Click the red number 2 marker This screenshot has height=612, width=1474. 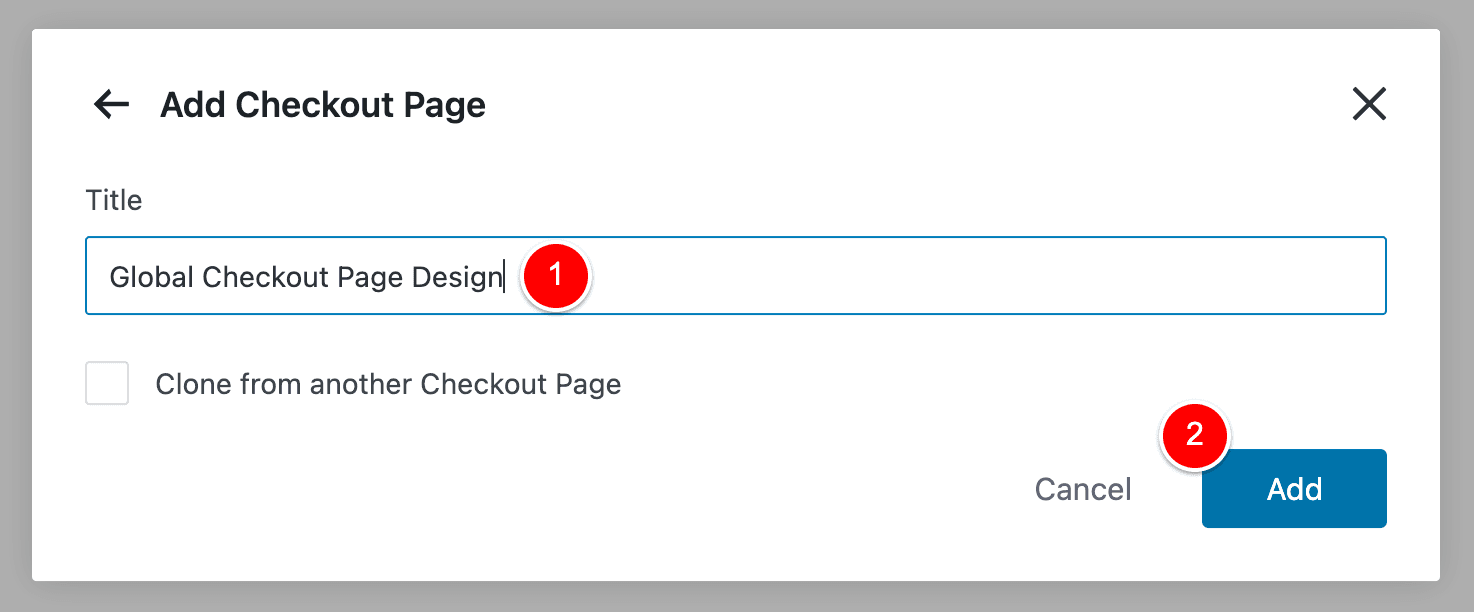(x=1194, y=434)
